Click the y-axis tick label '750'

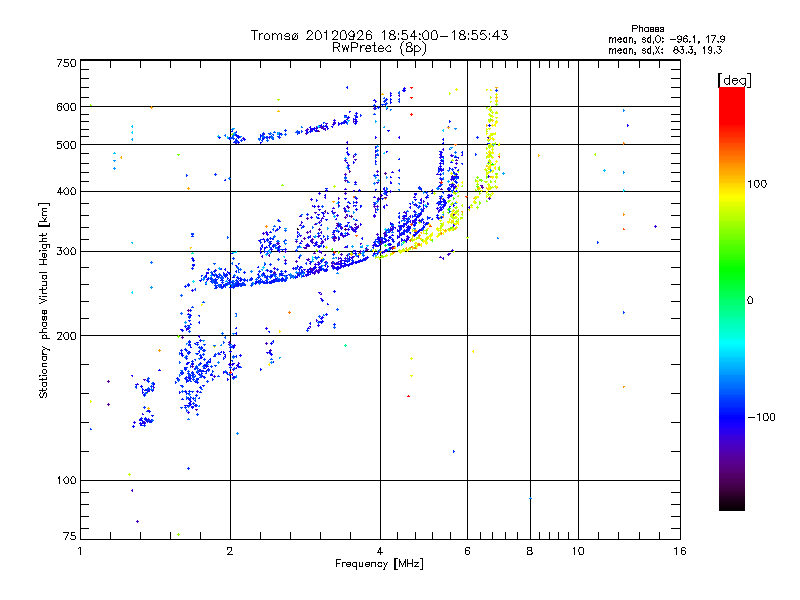coord(67,63)
